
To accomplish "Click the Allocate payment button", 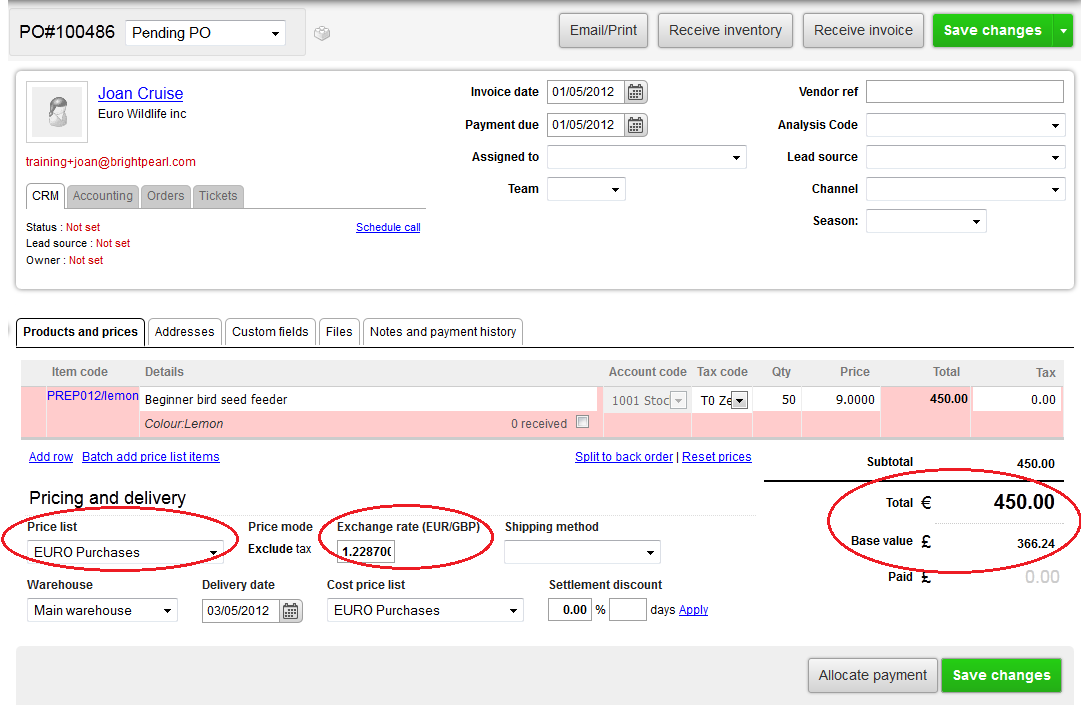I will pos(873,676).
